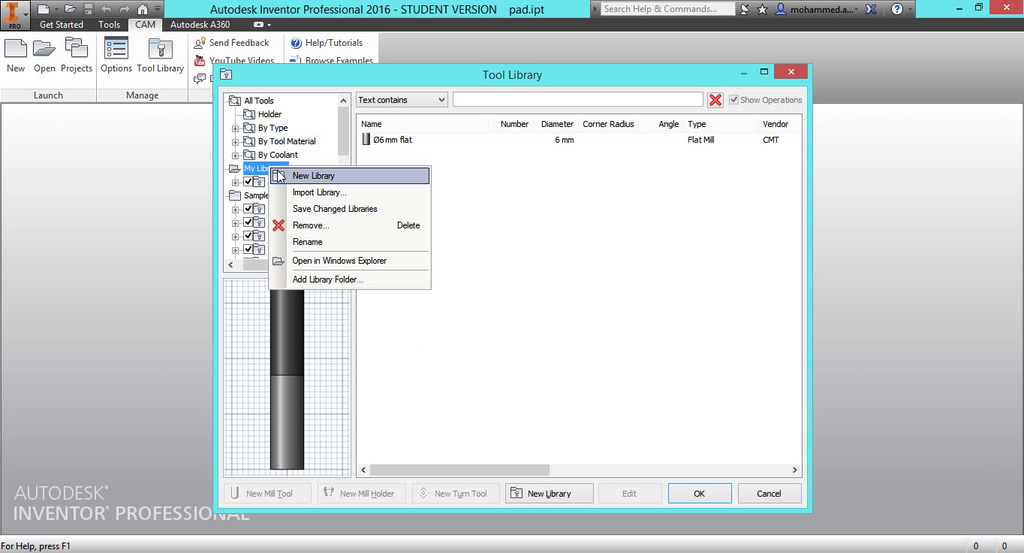Choose Save Changed Libraries menu entry
1024x553 pixels.
(x=350, y=209)
